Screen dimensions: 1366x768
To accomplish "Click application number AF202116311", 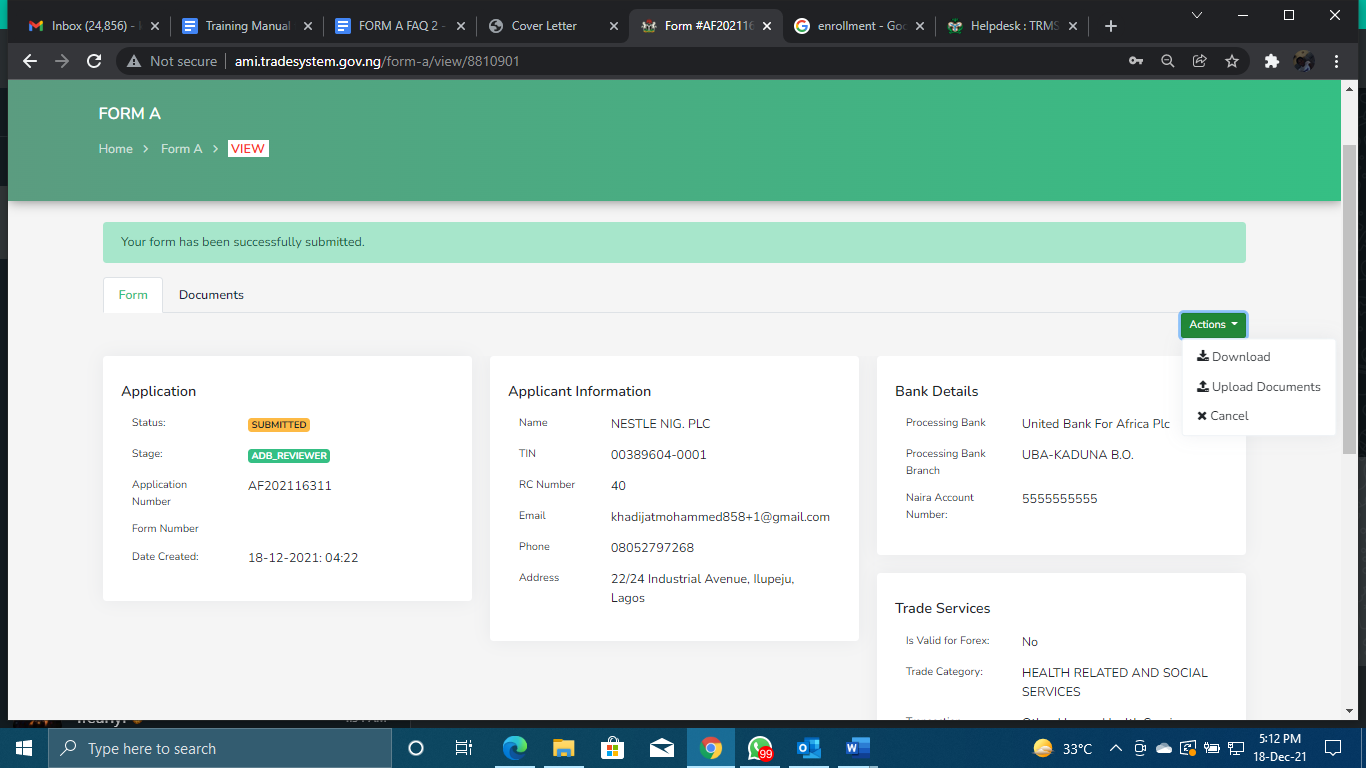I will pyautogui.click(x=290, y=486).
